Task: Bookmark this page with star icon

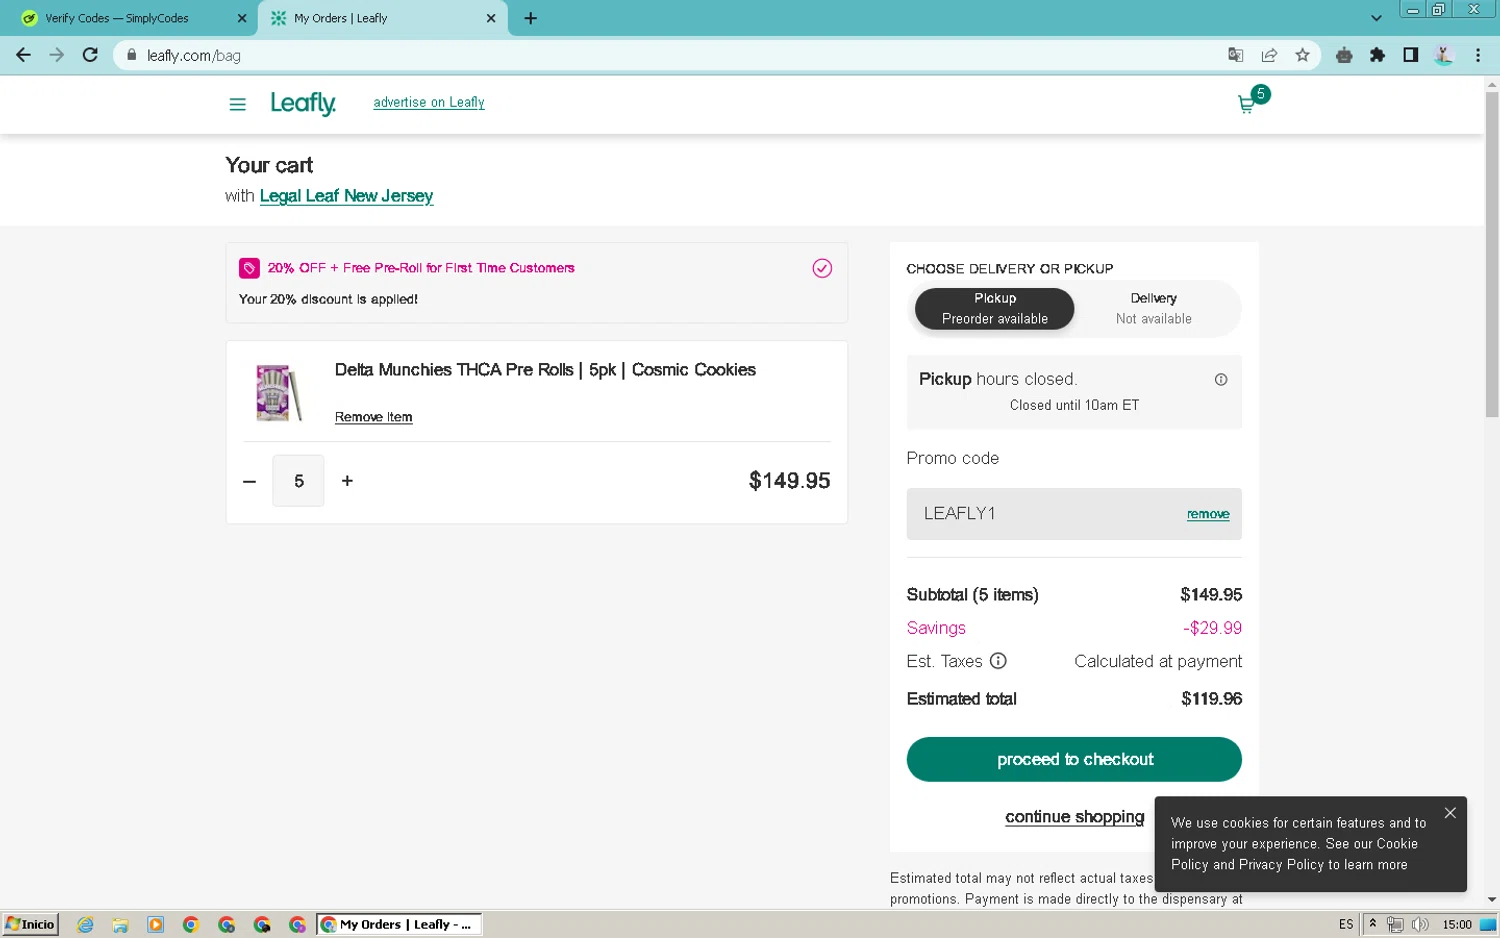Action: (1302, 55)
